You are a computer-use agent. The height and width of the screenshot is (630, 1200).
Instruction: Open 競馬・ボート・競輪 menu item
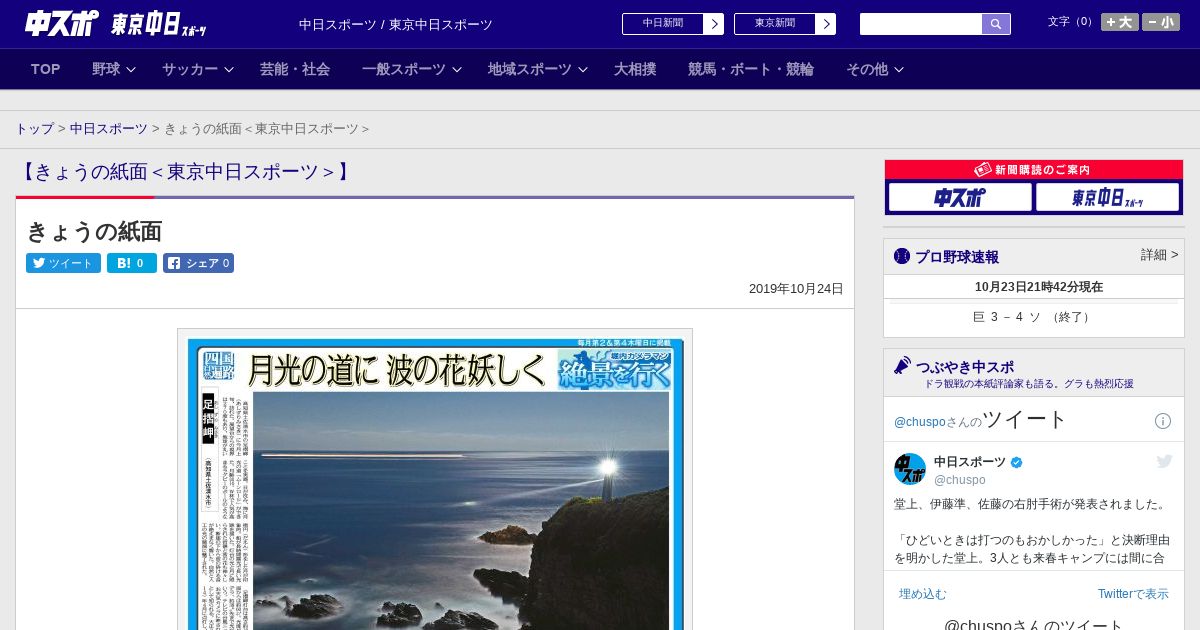(751, 69)
